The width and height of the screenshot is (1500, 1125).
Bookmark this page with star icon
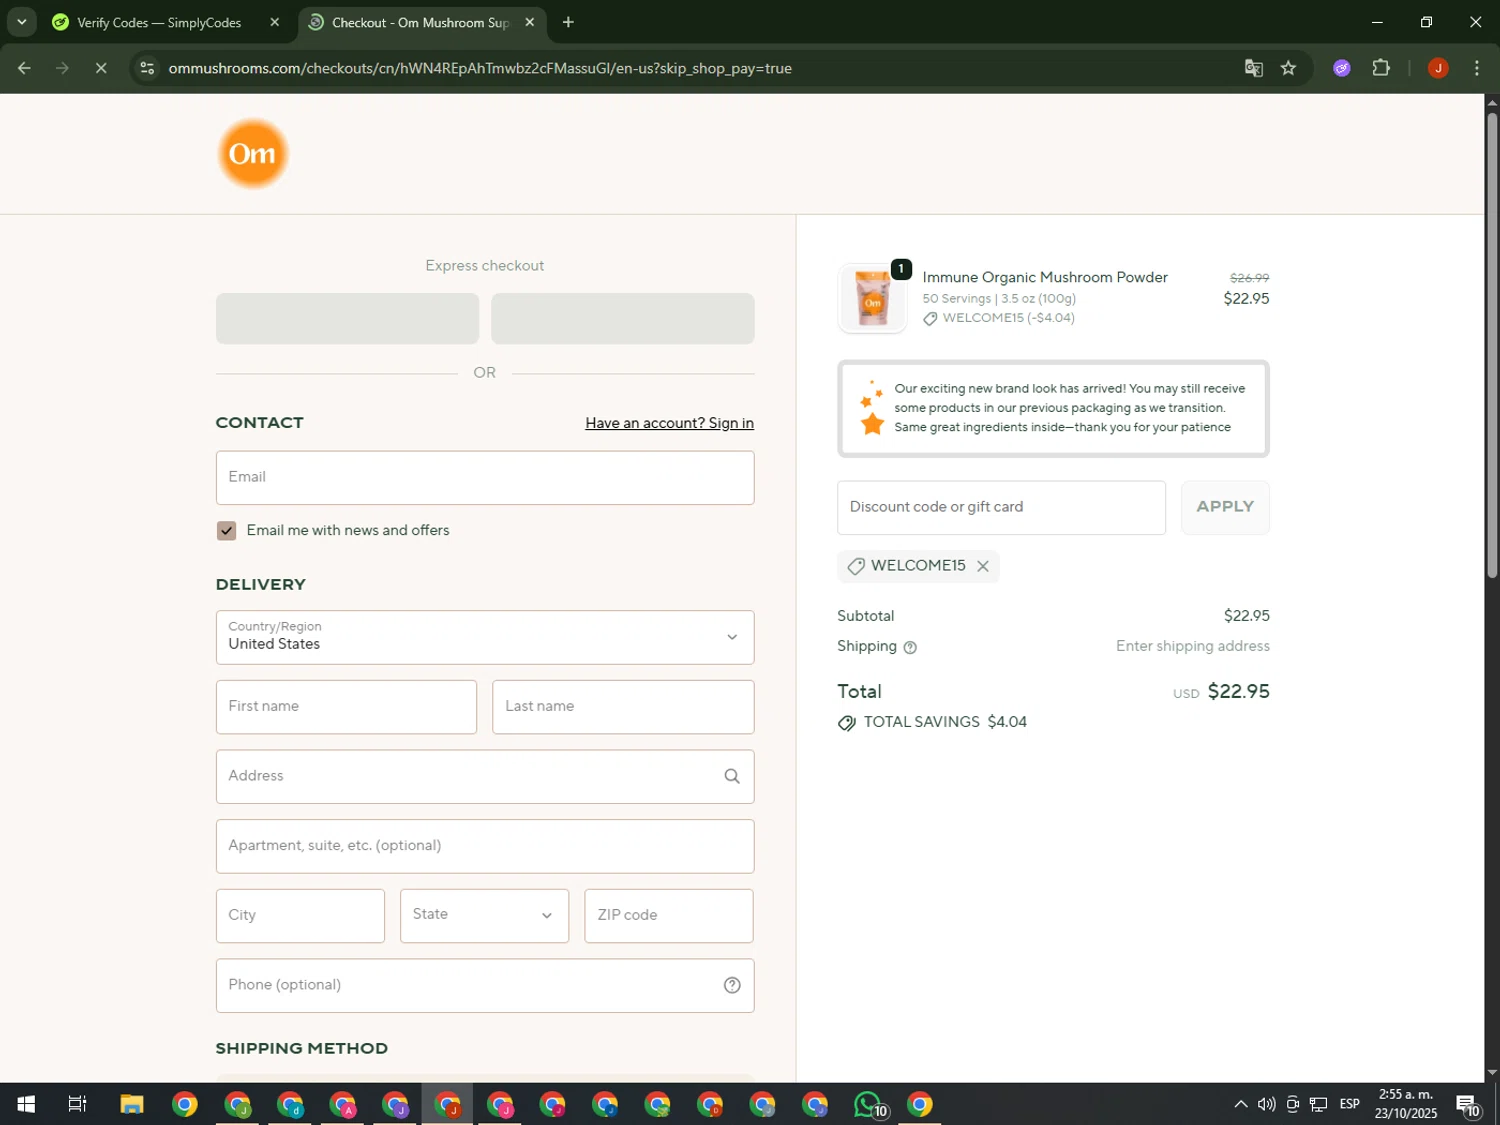tap(1288, 68)
